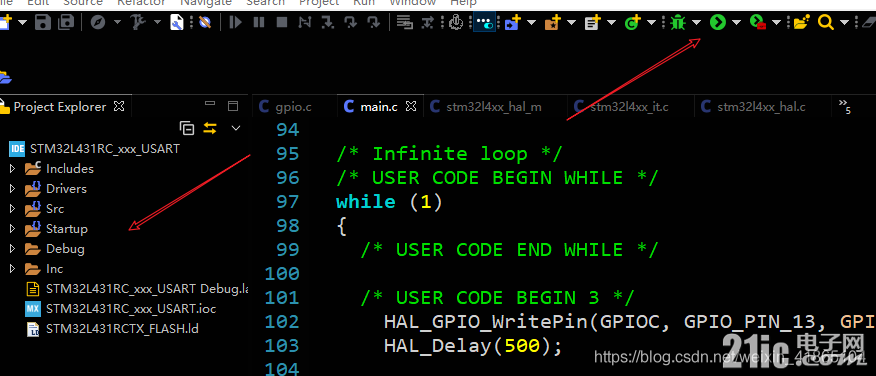Click the Step Return icon

tap(373, 22)
